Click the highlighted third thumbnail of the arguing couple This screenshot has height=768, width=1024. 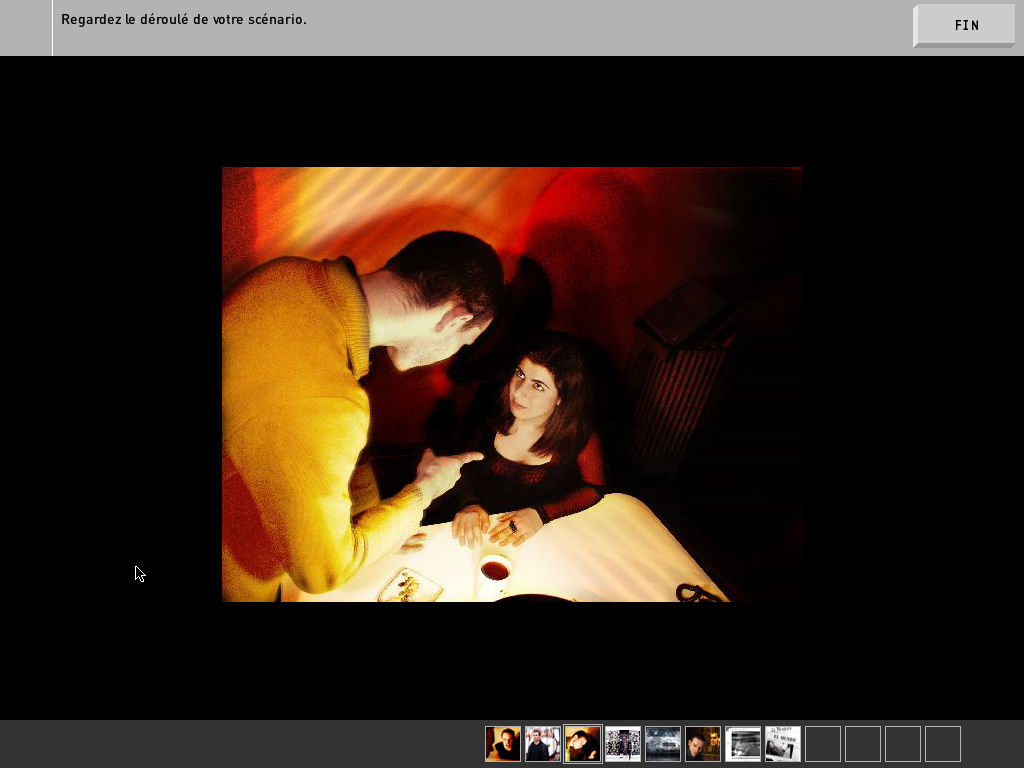[583, 744]
